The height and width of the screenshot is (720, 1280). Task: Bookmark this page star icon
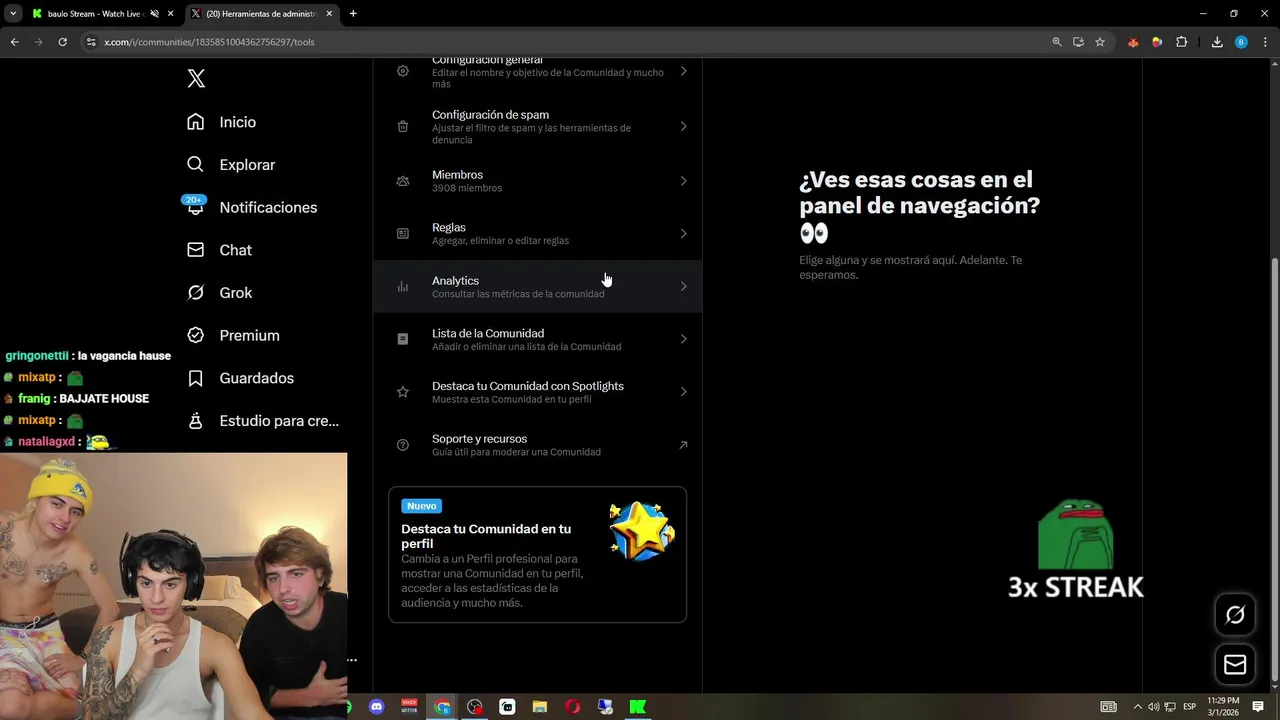[x=1100, y=42]
